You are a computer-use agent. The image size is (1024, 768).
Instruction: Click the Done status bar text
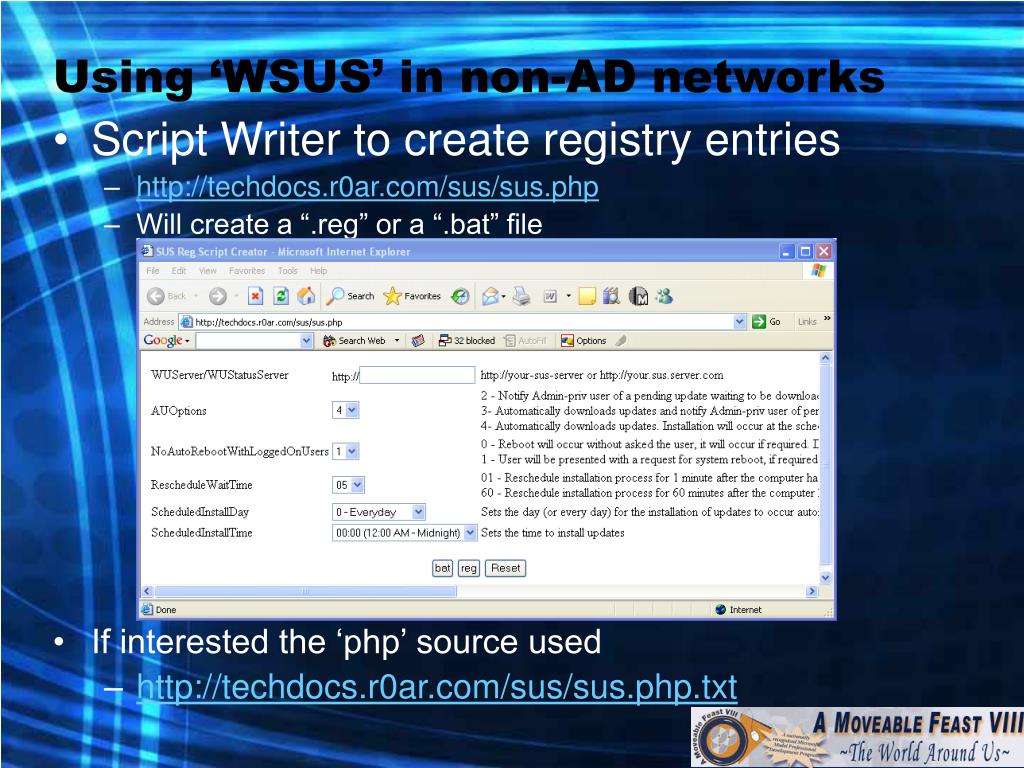[x=166, y=609]
